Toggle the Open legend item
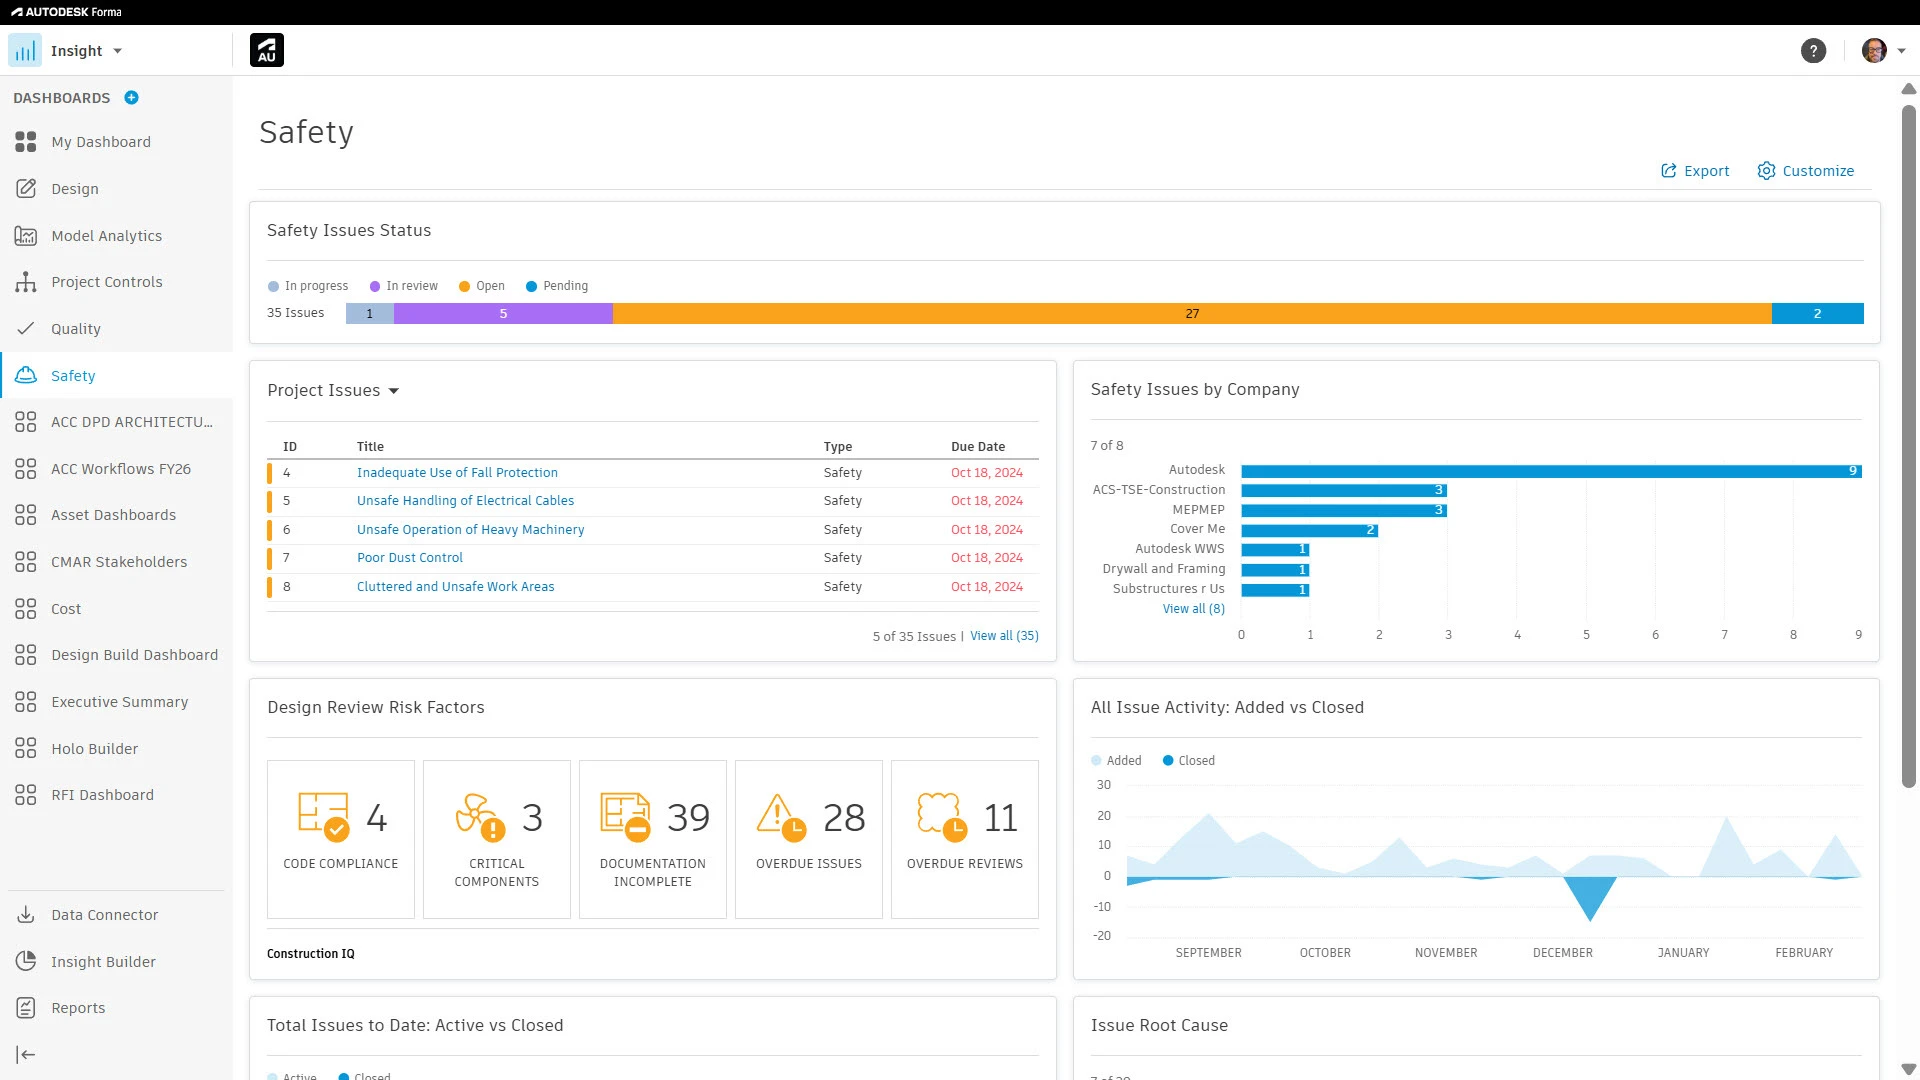 482,286
